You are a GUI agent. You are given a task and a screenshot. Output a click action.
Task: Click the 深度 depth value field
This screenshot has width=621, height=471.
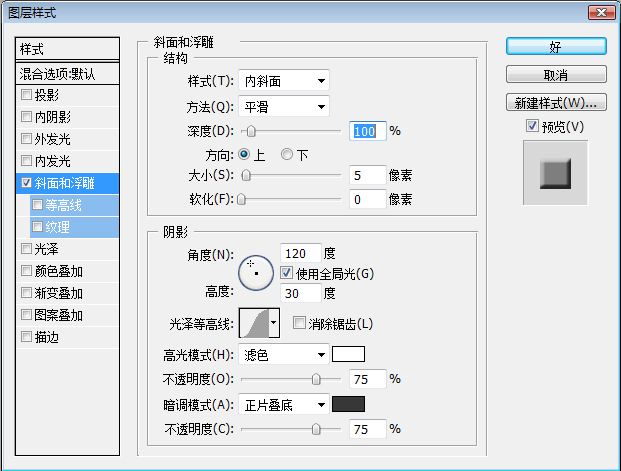pos(368,131)
